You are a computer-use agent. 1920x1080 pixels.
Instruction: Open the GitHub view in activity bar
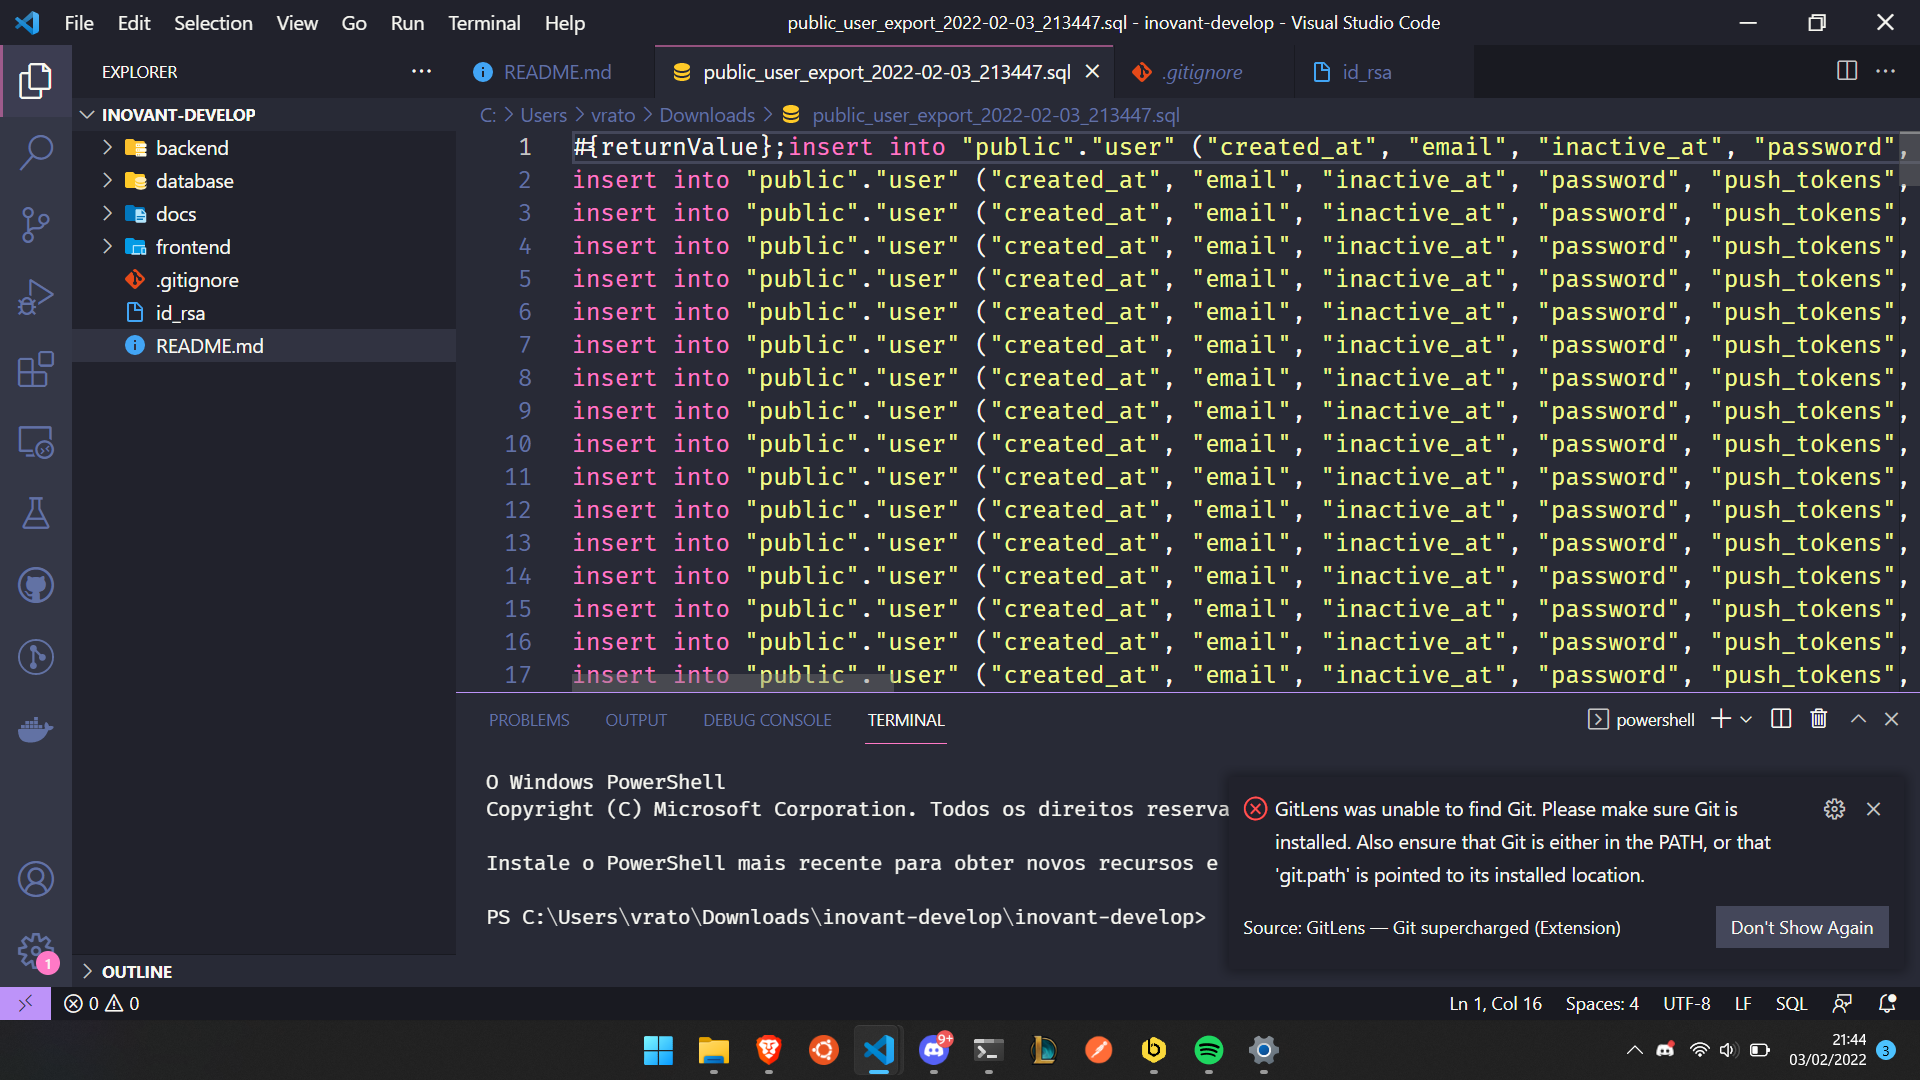[36, 585]
